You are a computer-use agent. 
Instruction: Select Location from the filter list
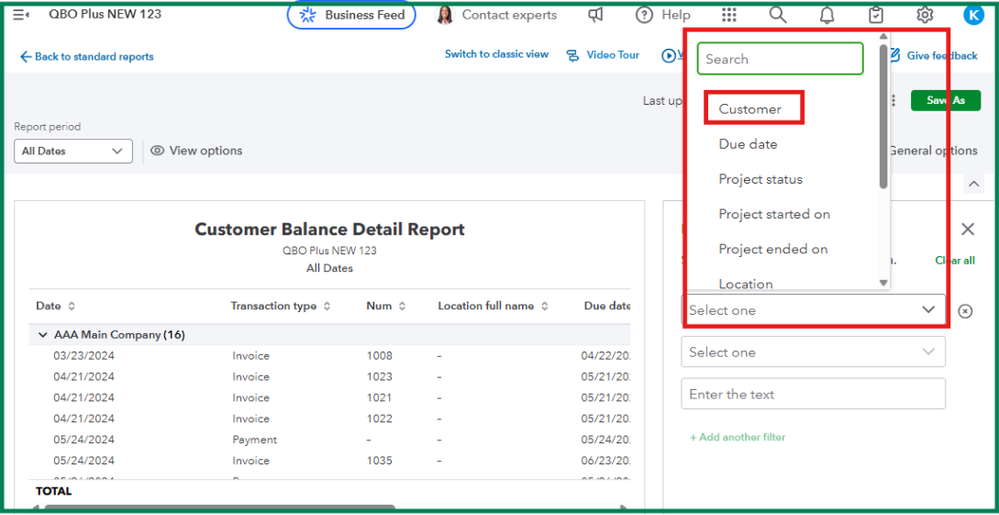coord(745,284)
